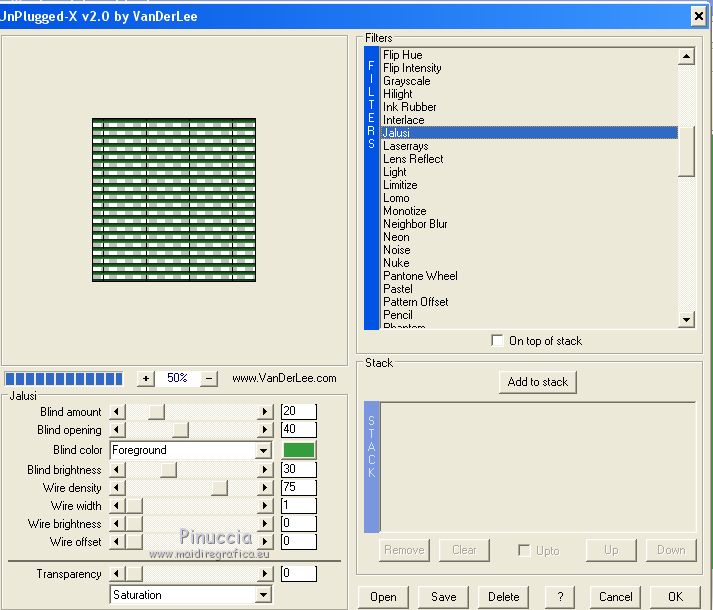713x610 pixels.
Task: Click the Clear stack button
Action: tap(464, 550)
